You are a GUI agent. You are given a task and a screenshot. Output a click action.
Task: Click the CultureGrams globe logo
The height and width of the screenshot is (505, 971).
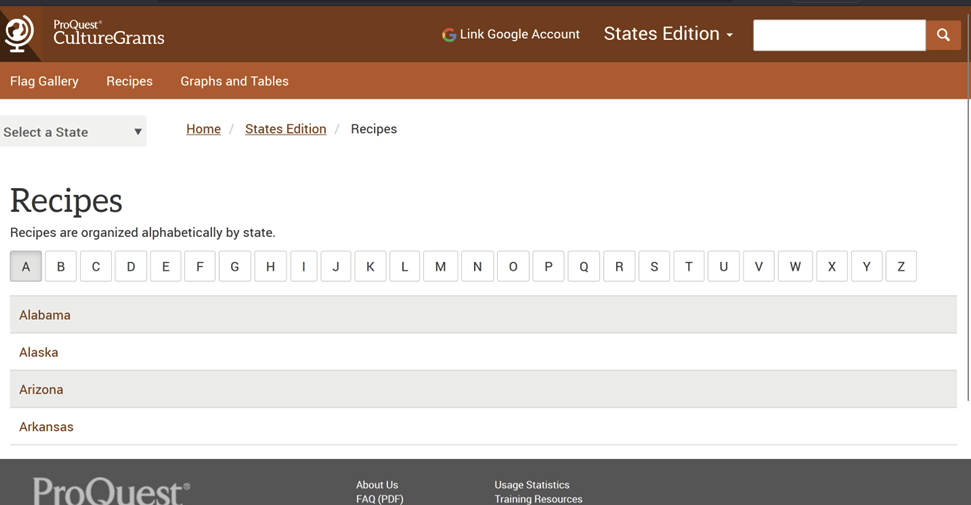[19, 34]
